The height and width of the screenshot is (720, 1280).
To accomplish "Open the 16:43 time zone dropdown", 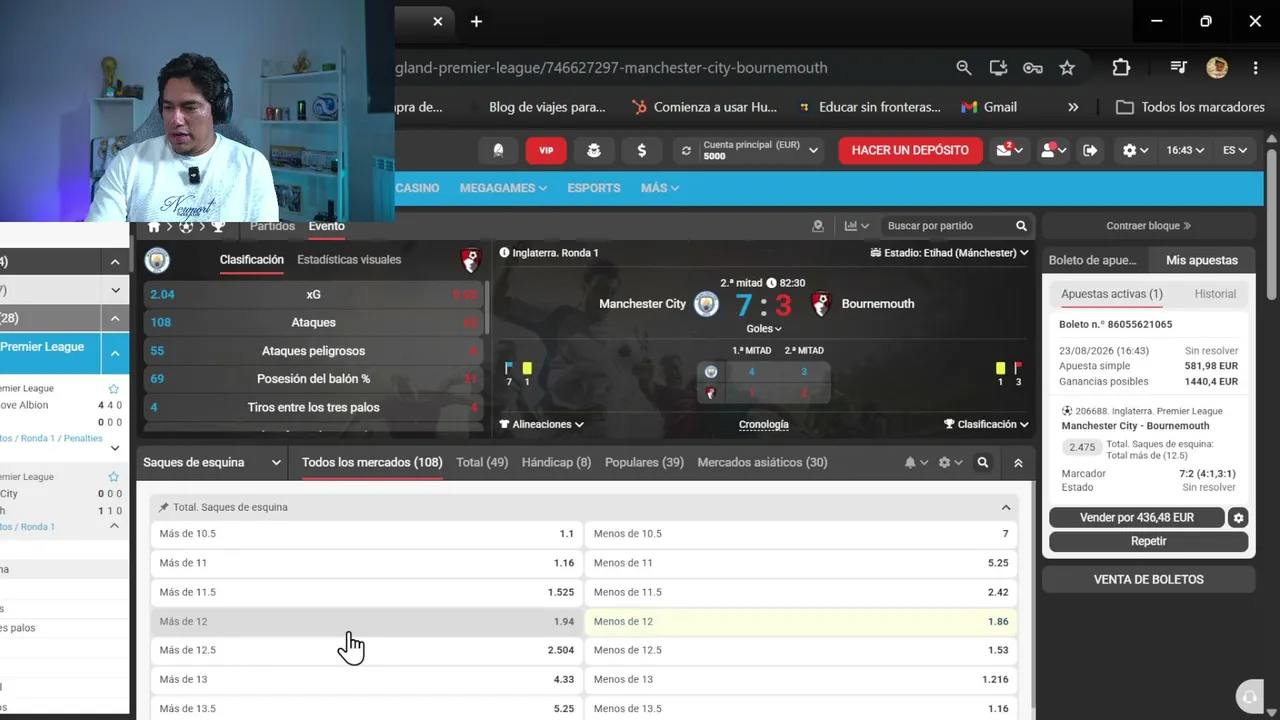I will coord(1184,150).
